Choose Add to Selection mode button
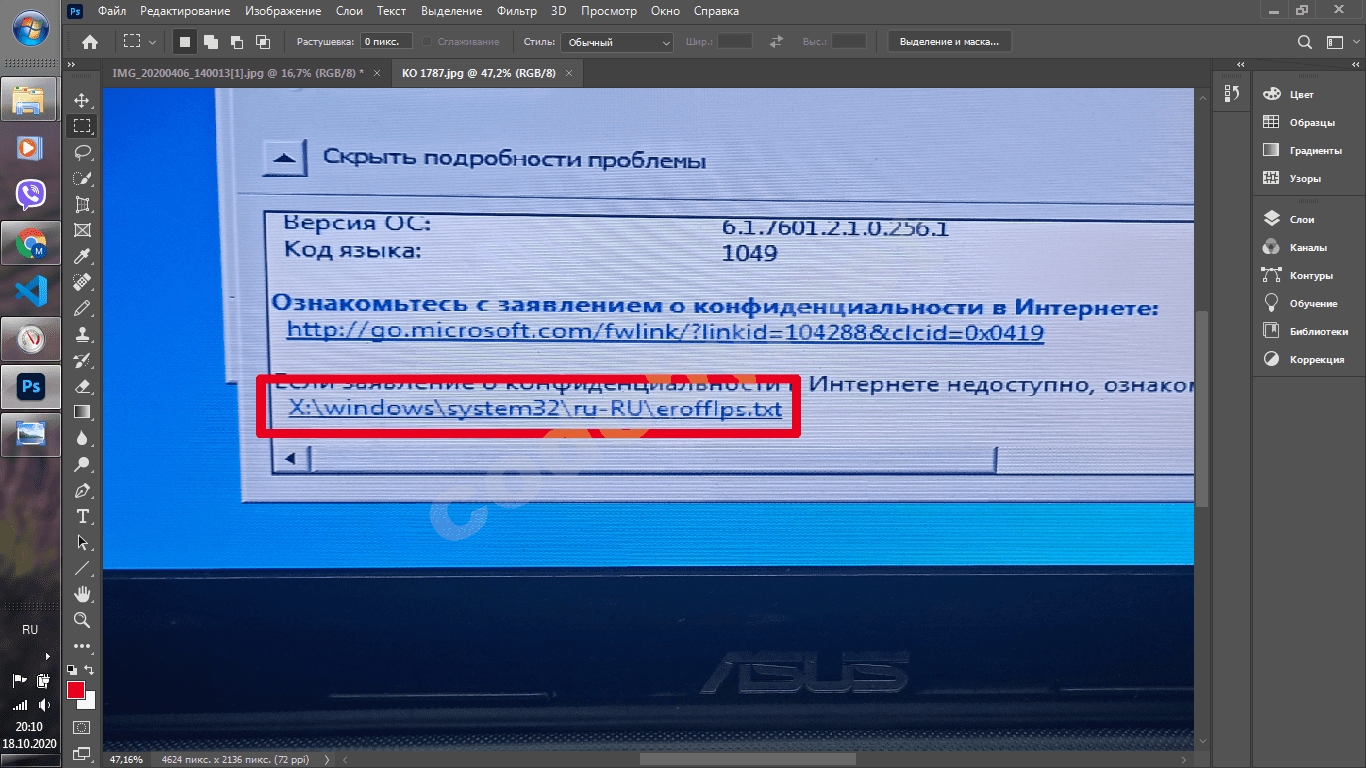The image size is (1366, 768). click(x=211, y=42)
